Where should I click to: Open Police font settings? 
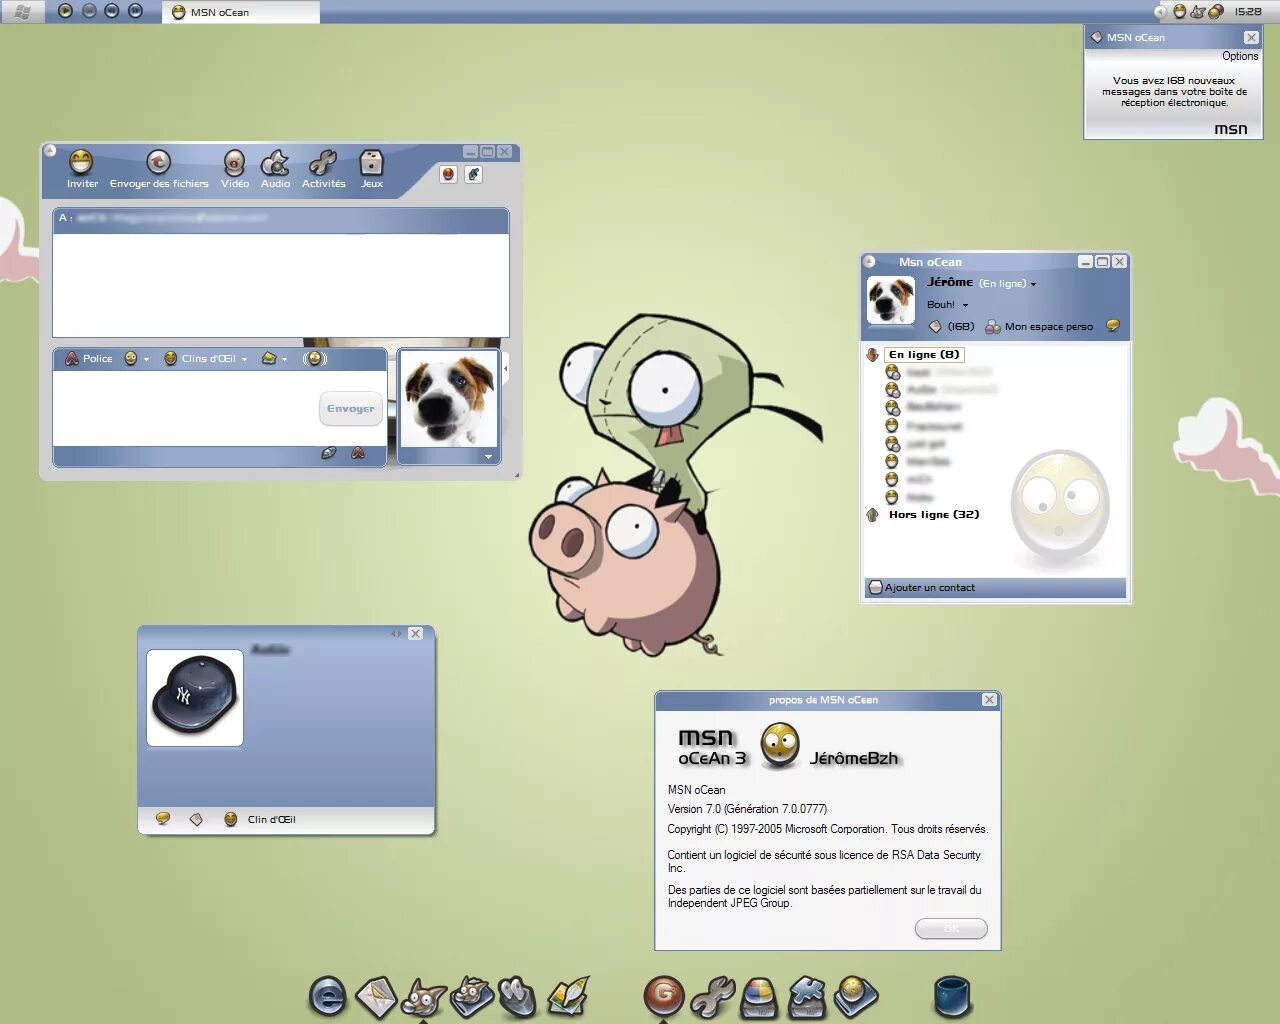pos(88,358)
